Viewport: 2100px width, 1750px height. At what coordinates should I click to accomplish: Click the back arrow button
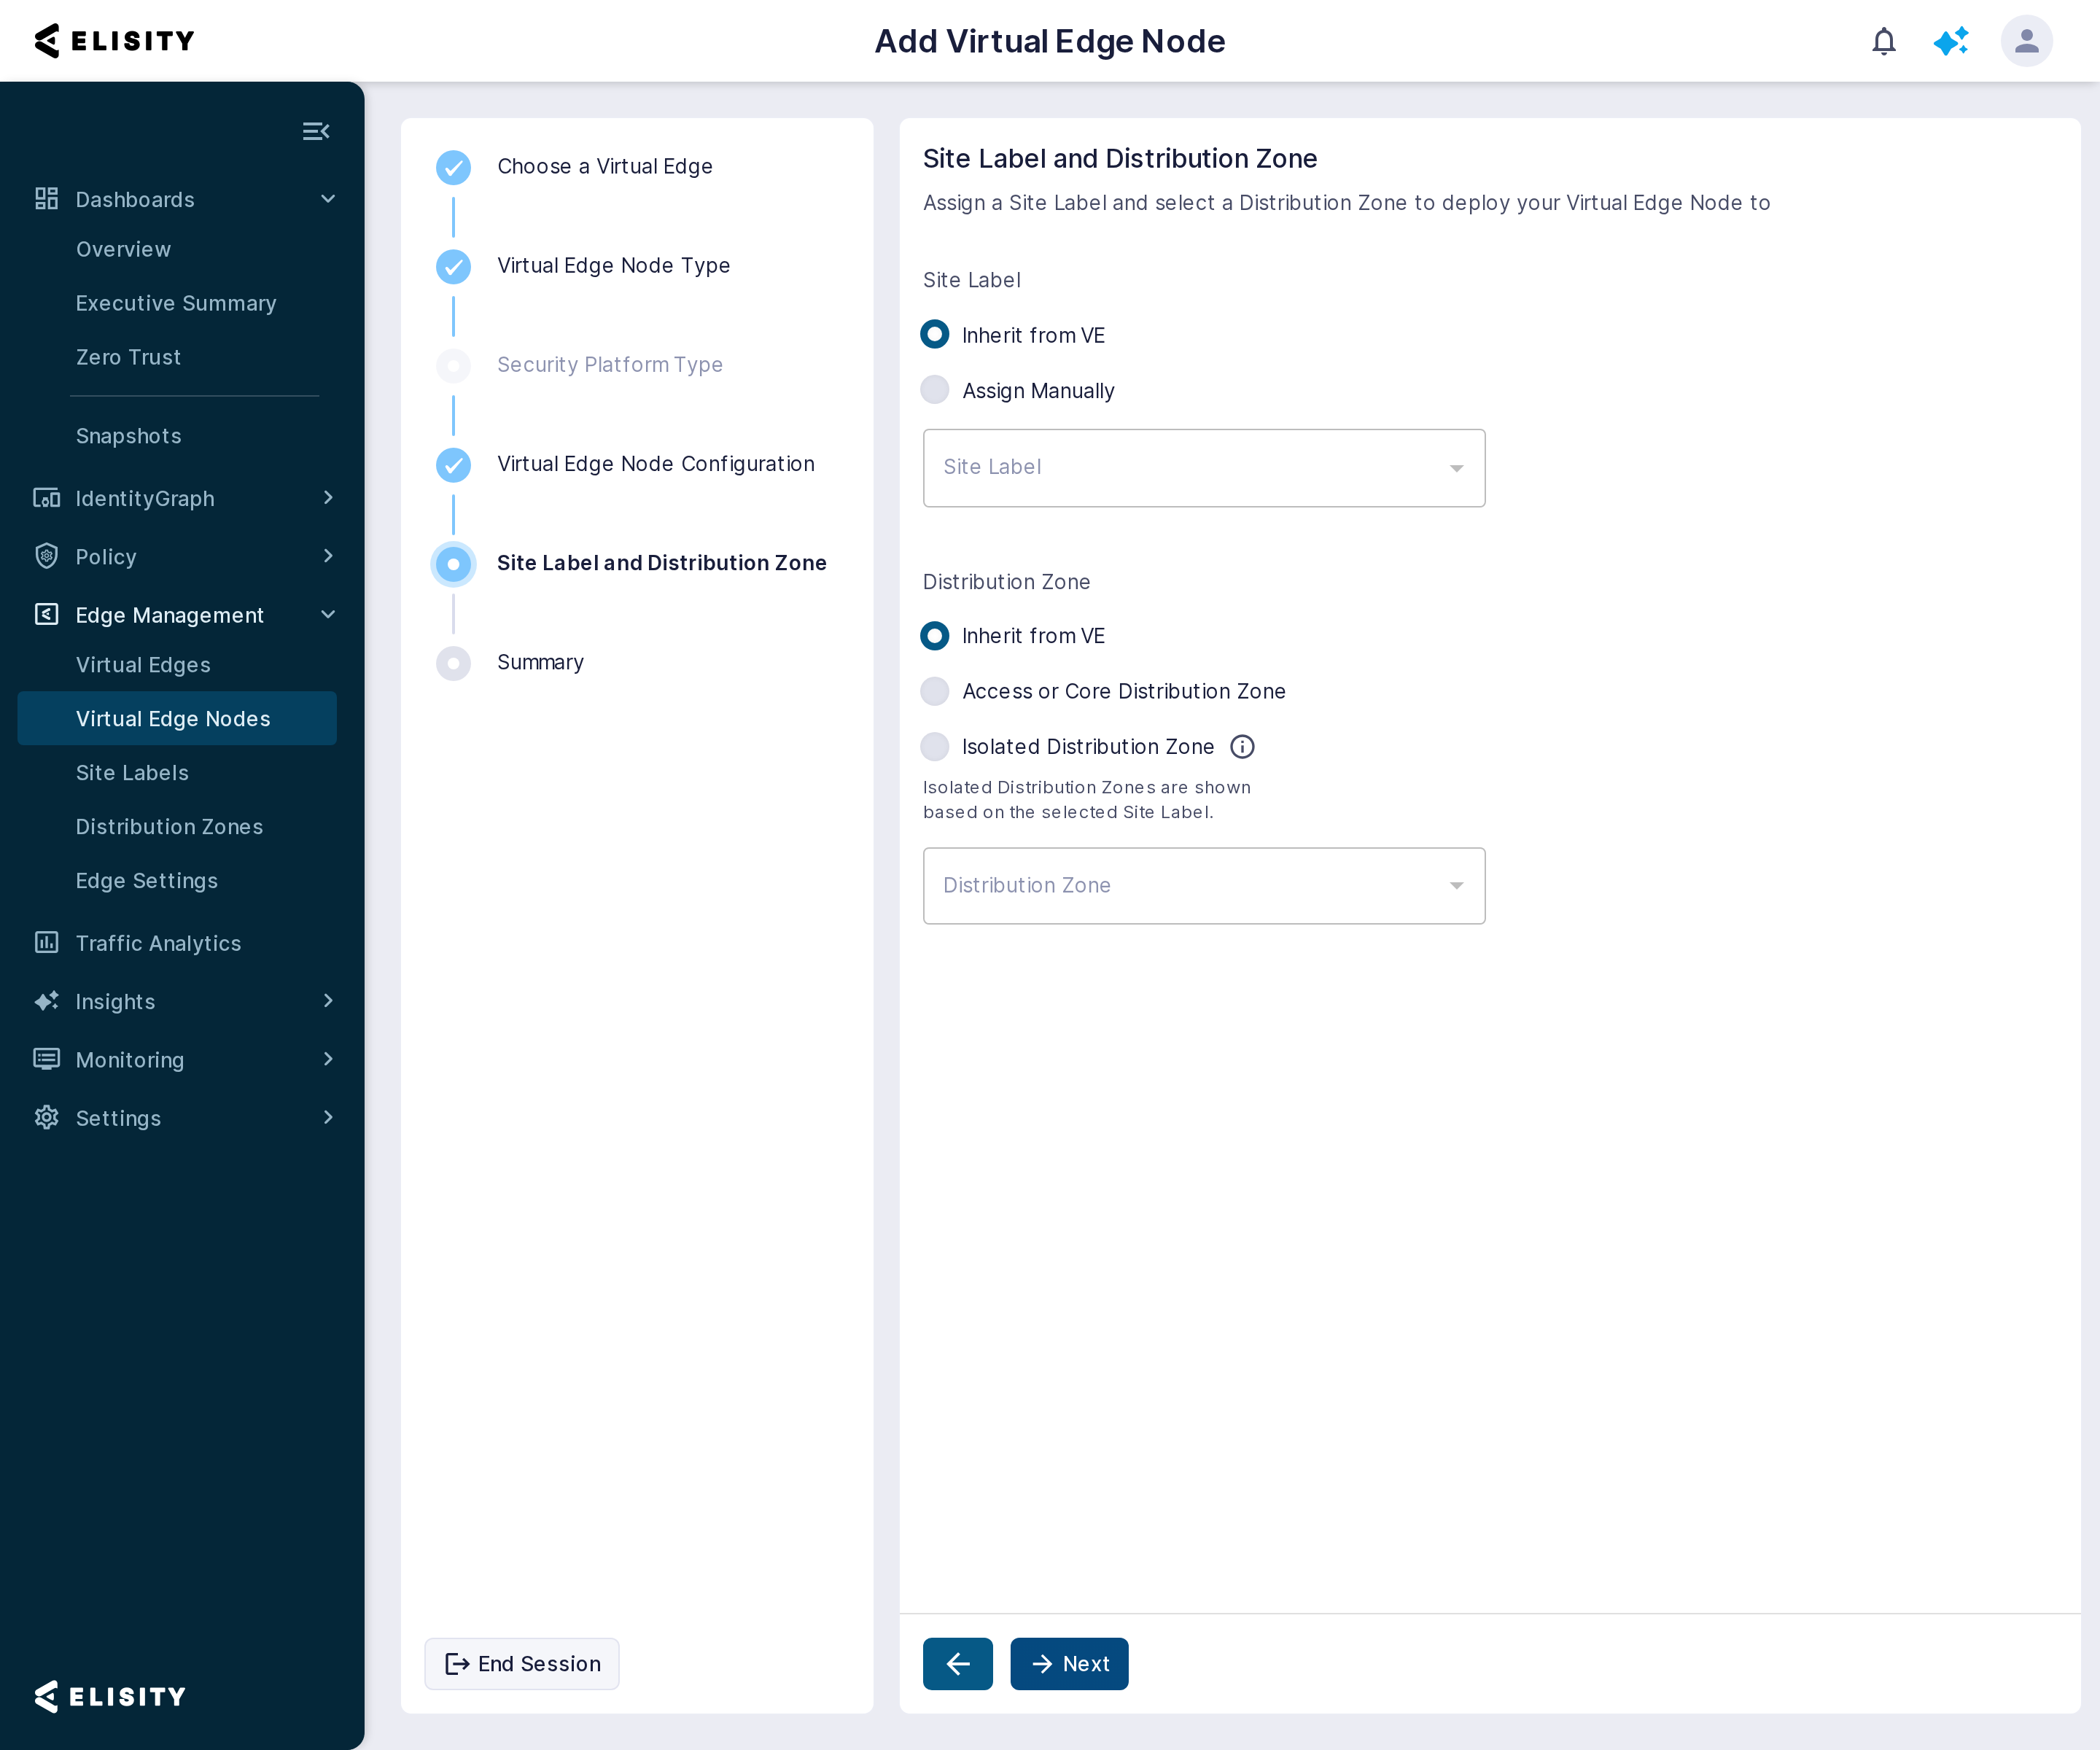(x=957, y=1664)
